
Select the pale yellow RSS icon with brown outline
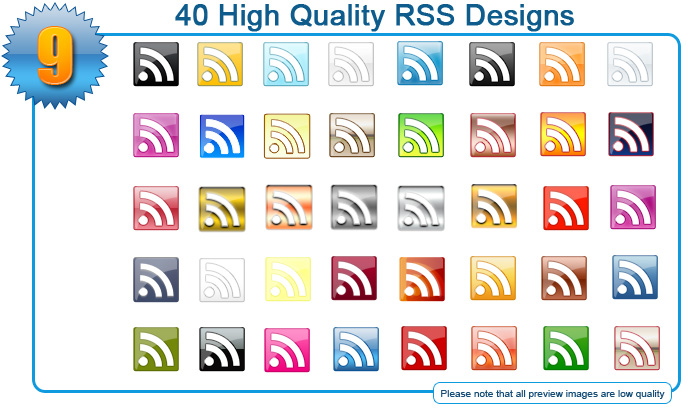(x=287, y=136)
